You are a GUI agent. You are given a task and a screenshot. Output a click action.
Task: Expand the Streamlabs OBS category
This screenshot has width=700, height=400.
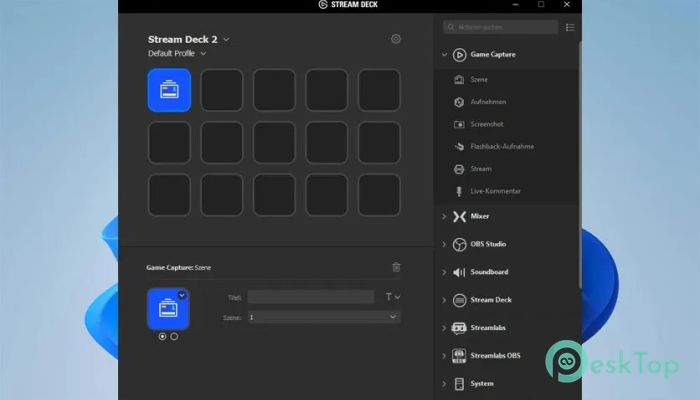[444, 356]
